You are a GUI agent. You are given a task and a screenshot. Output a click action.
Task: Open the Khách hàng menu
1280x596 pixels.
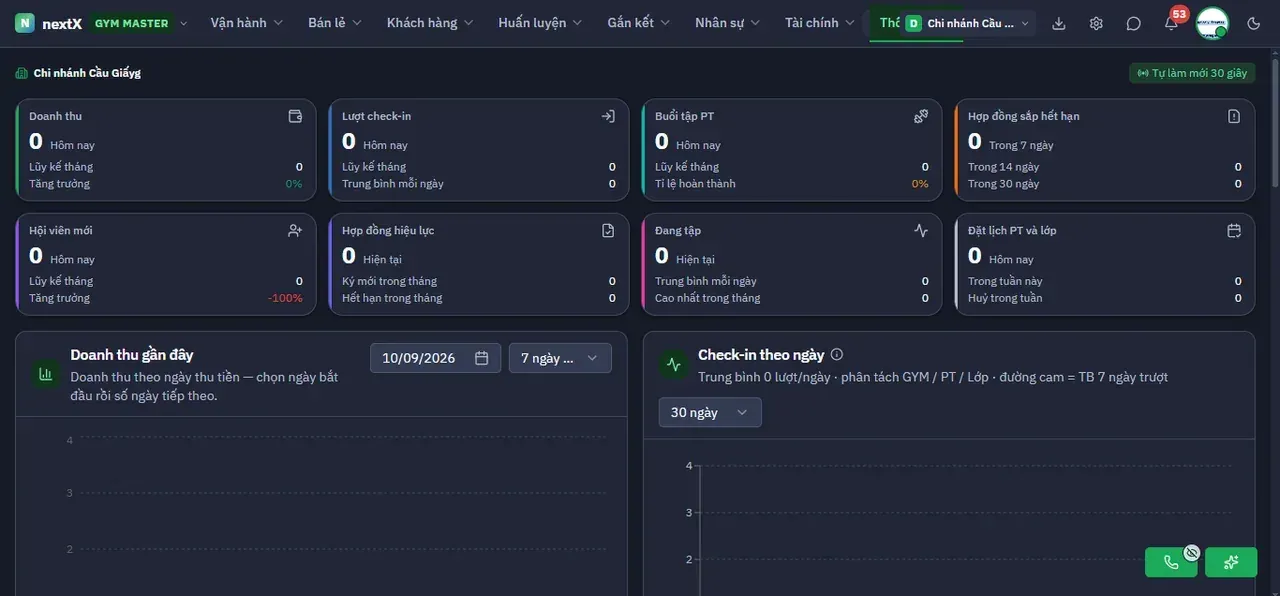(430, 23)
